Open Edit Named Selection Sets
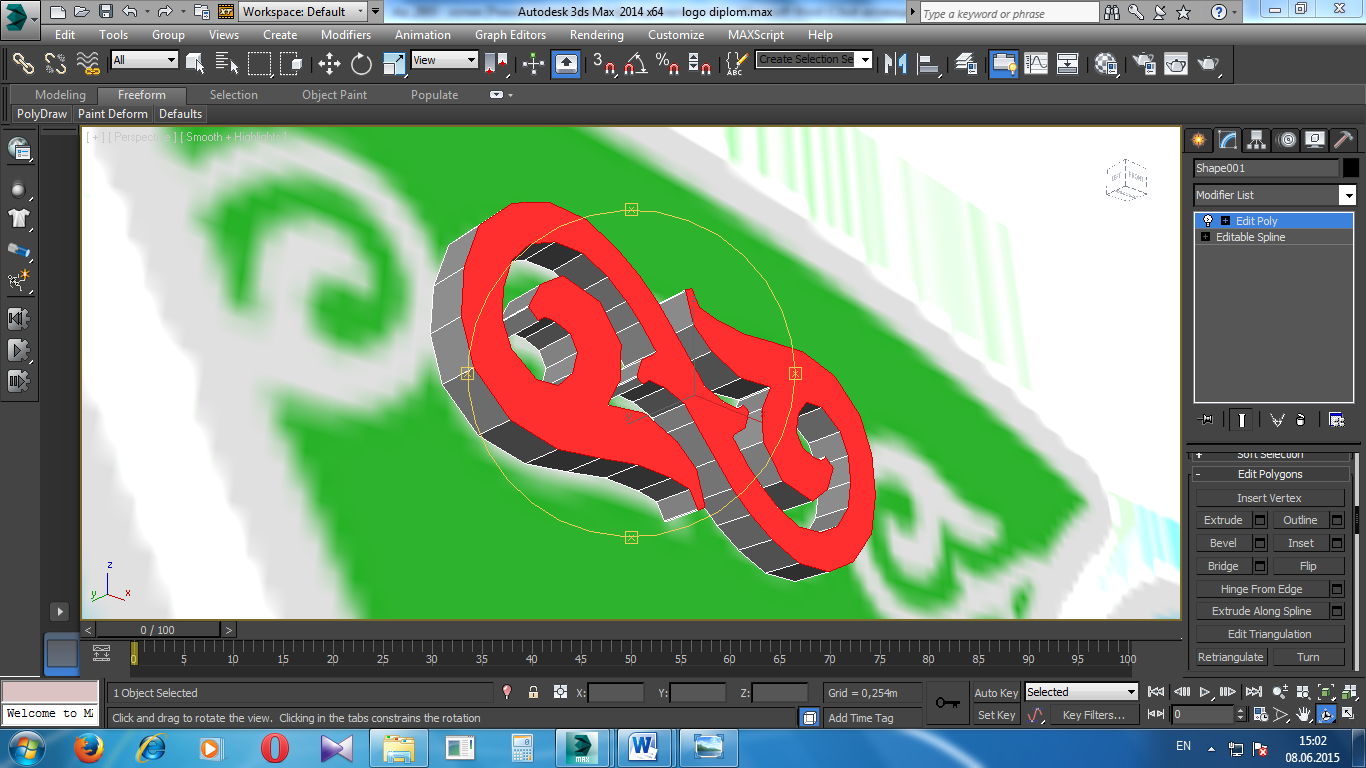 pos(736,64)
